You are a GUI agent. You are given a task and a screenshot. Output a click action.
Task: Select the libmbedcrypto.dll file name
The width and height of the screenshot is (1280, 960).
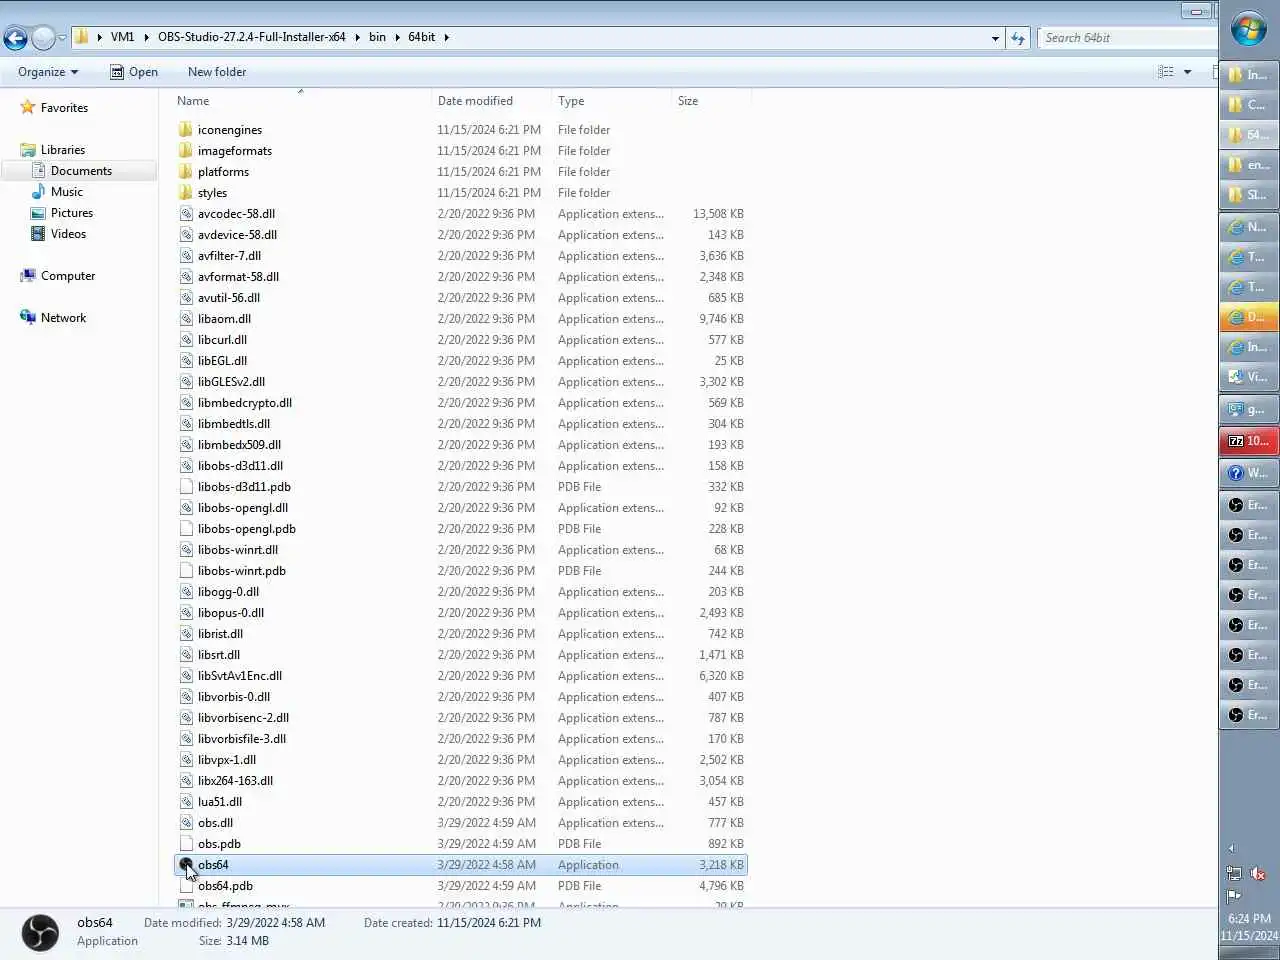(245, 403)
